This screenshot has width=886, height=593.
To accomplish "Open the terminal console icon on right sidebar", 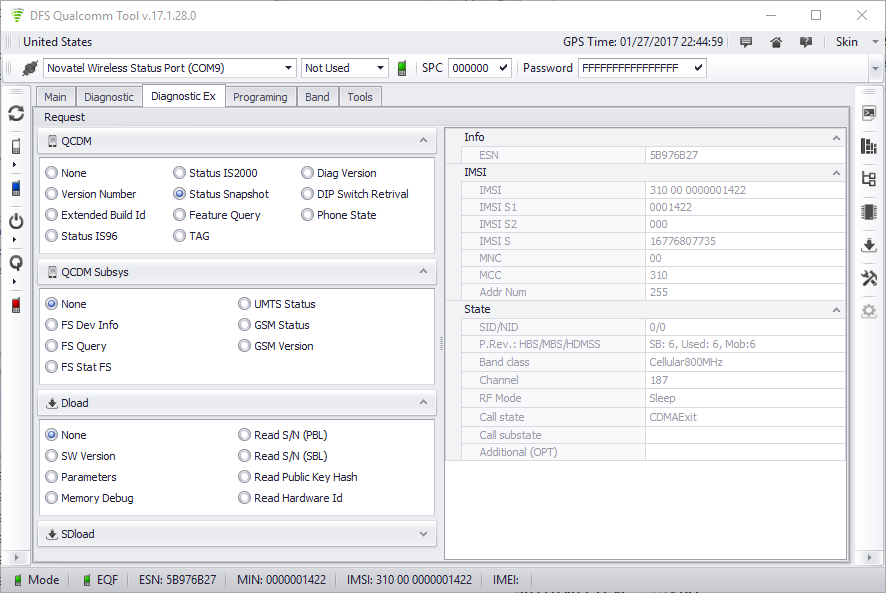I will click(x=868, y=113).
